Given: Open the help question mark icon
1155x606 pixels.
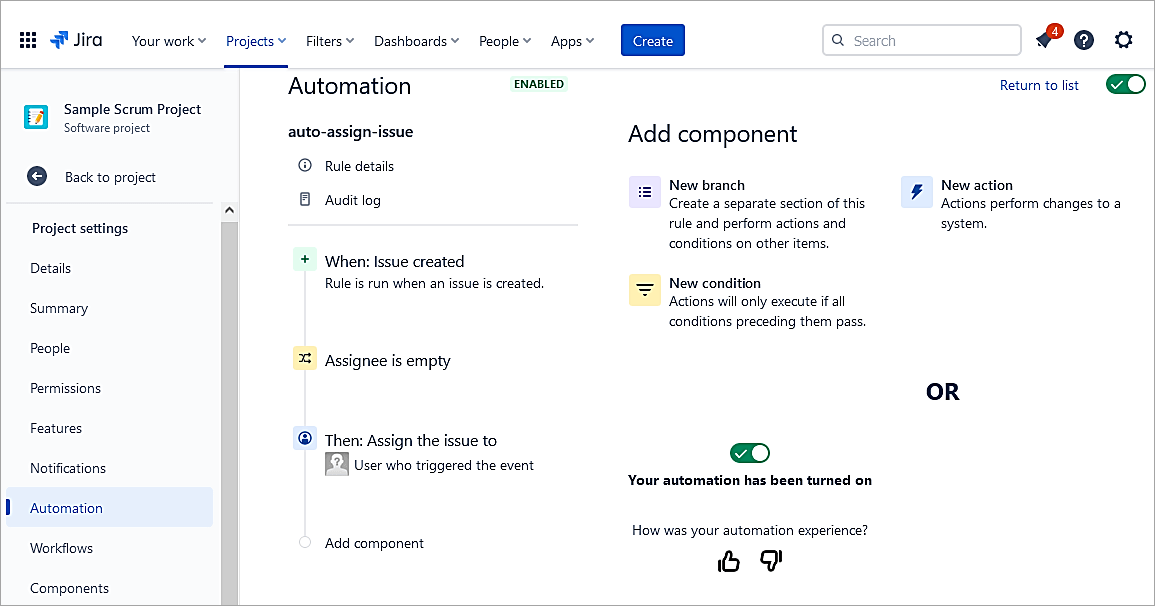Looking at the screenshot, I should (x=1084, y=41).
